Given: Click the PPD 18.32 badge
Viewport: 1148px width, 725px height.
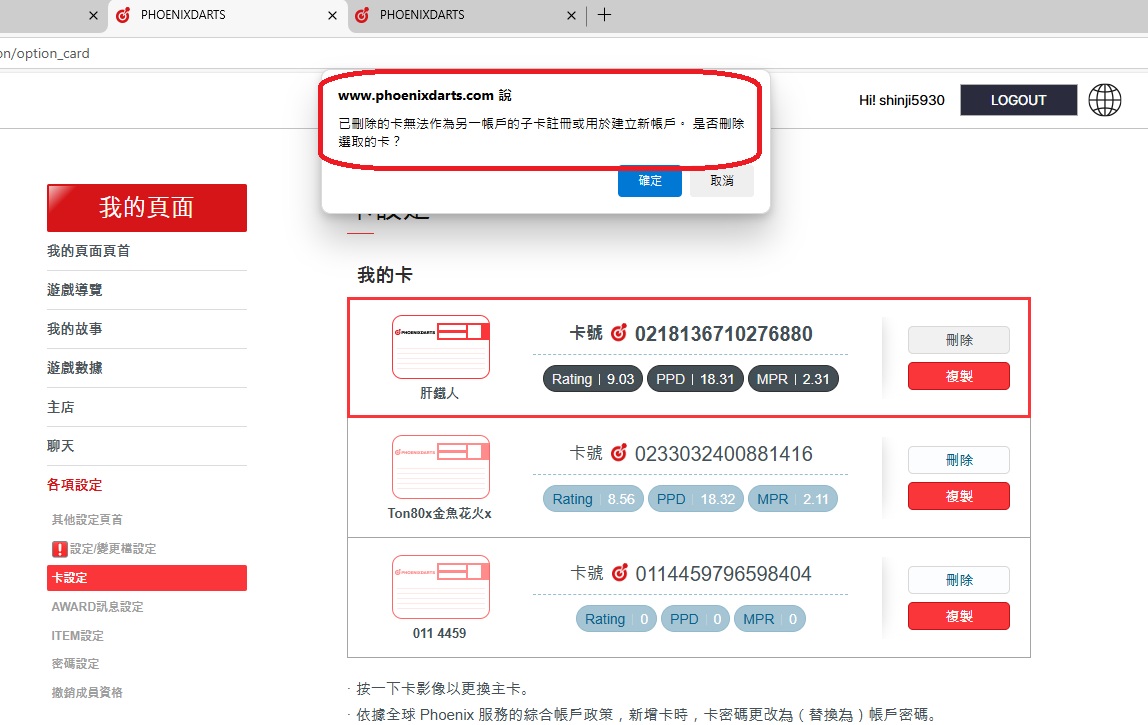Looking at the screenshot, I should point(696,499).
